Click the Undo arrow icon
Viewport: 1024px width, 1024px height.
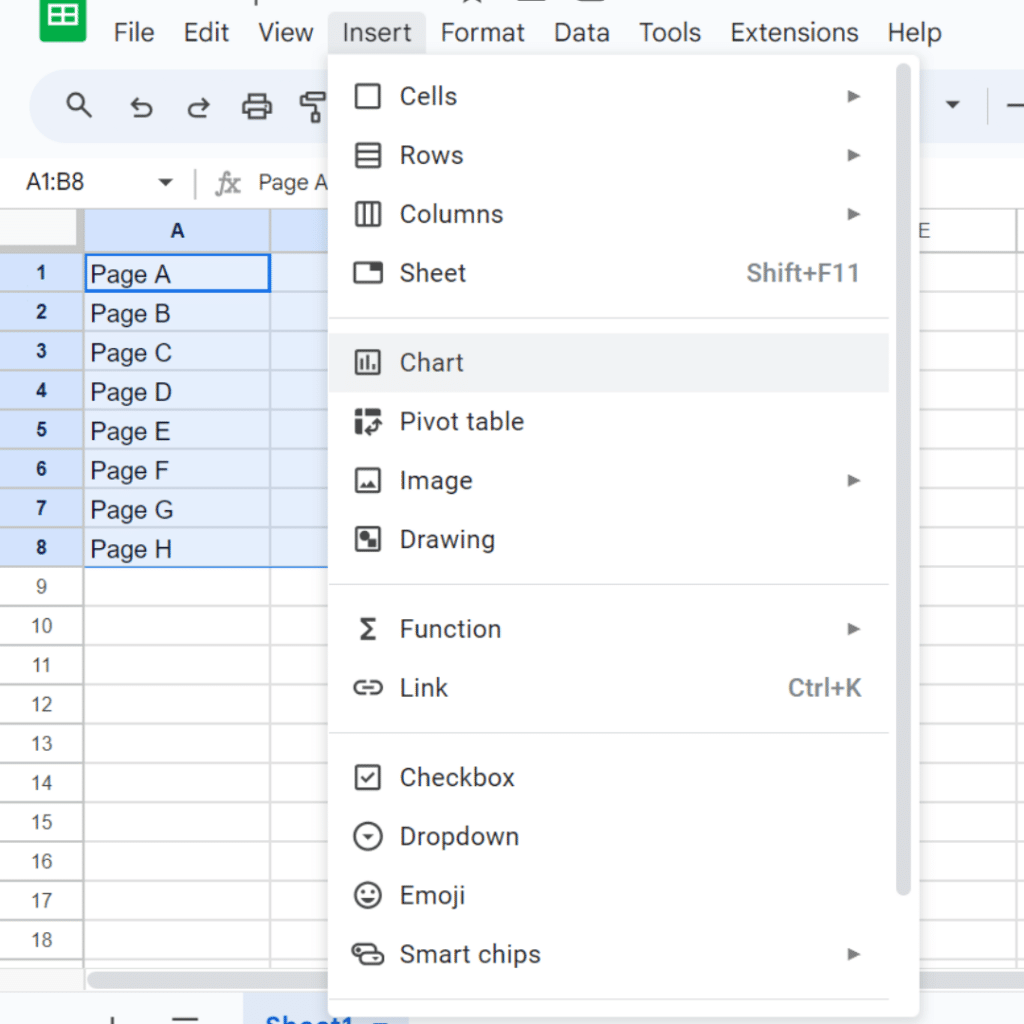click(141, 106)
